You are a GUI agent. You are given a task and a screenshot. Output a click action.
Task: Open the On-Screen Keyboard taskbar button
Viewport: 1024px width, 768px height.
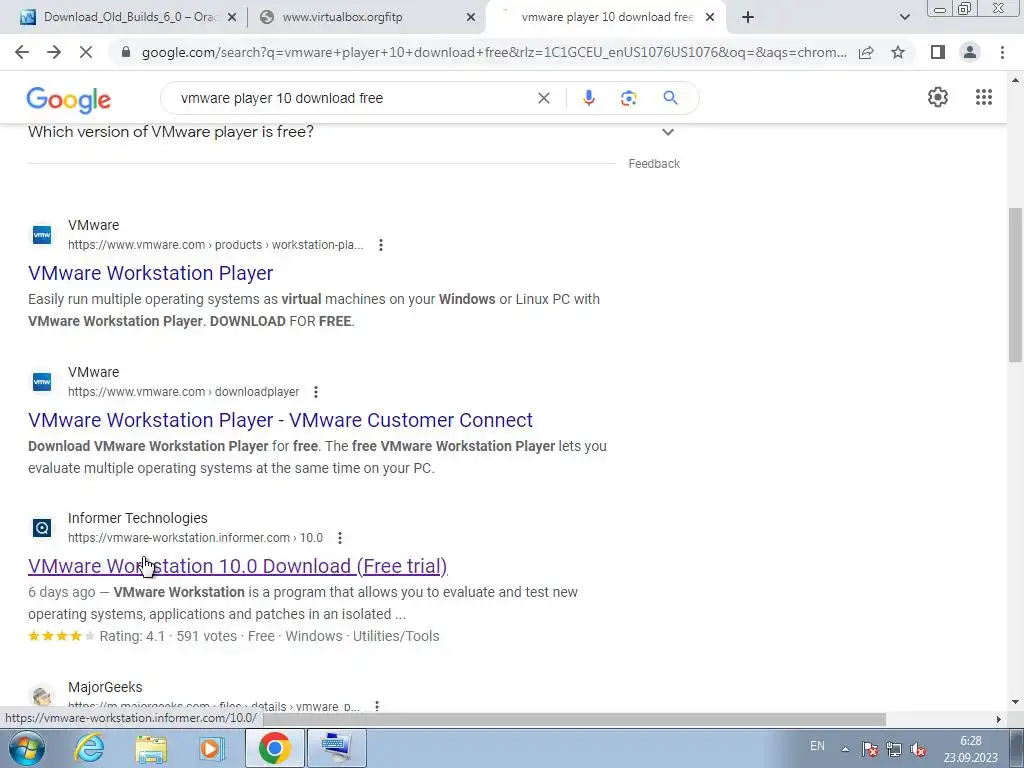336,748
